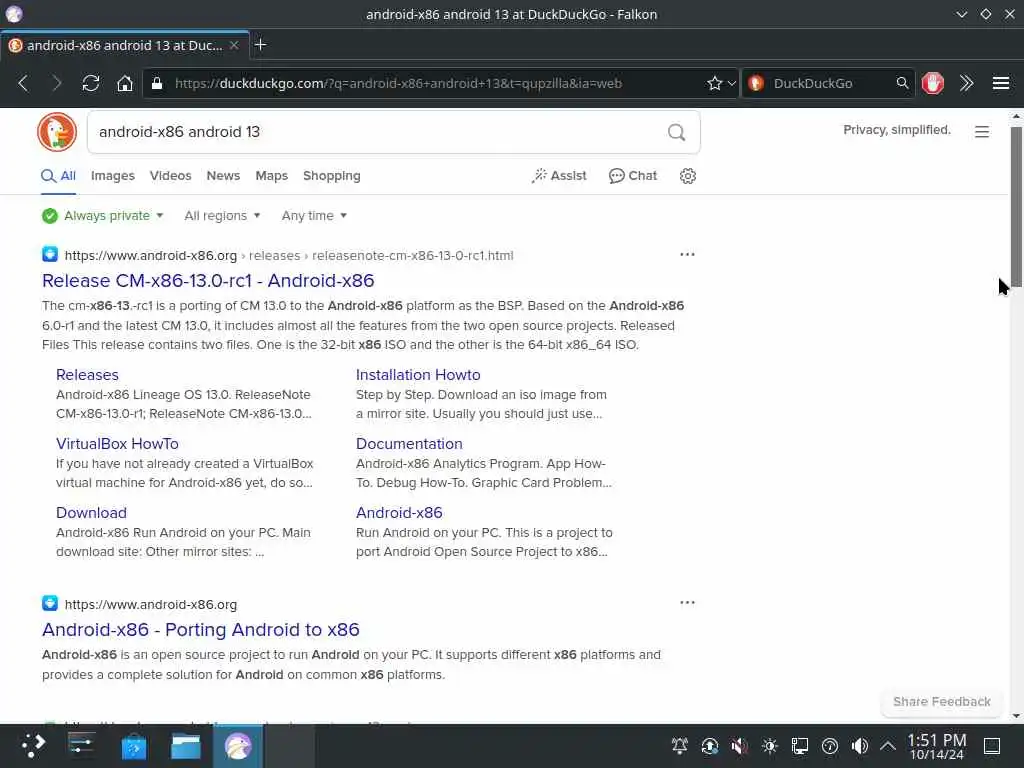Open the Android-x86 sitelink

(399, 513)
